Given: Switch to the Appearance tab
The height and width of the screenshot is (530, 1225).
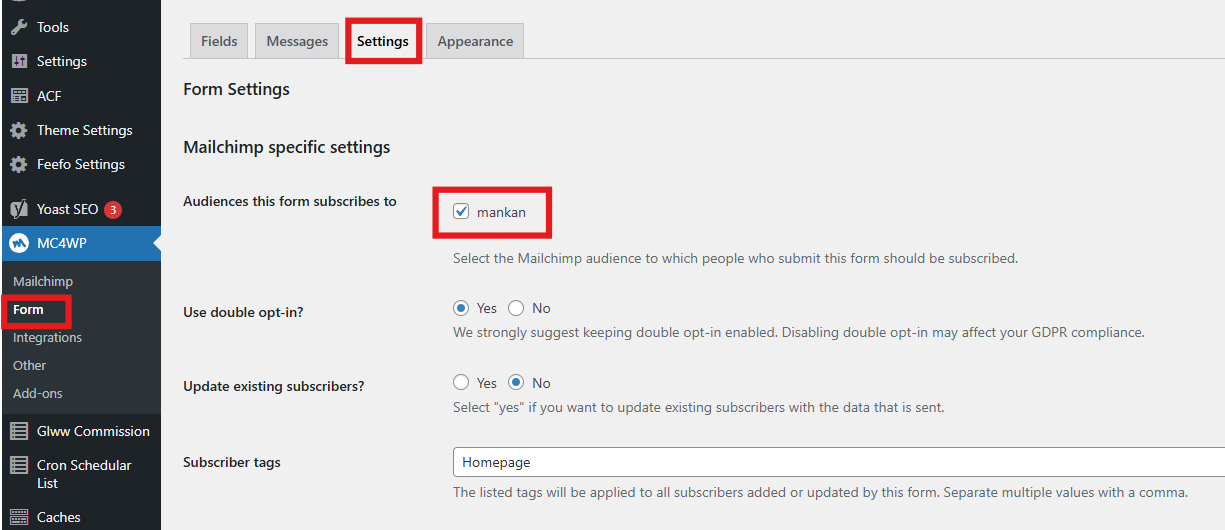Looking at the screenshot, I should [475, 41].
